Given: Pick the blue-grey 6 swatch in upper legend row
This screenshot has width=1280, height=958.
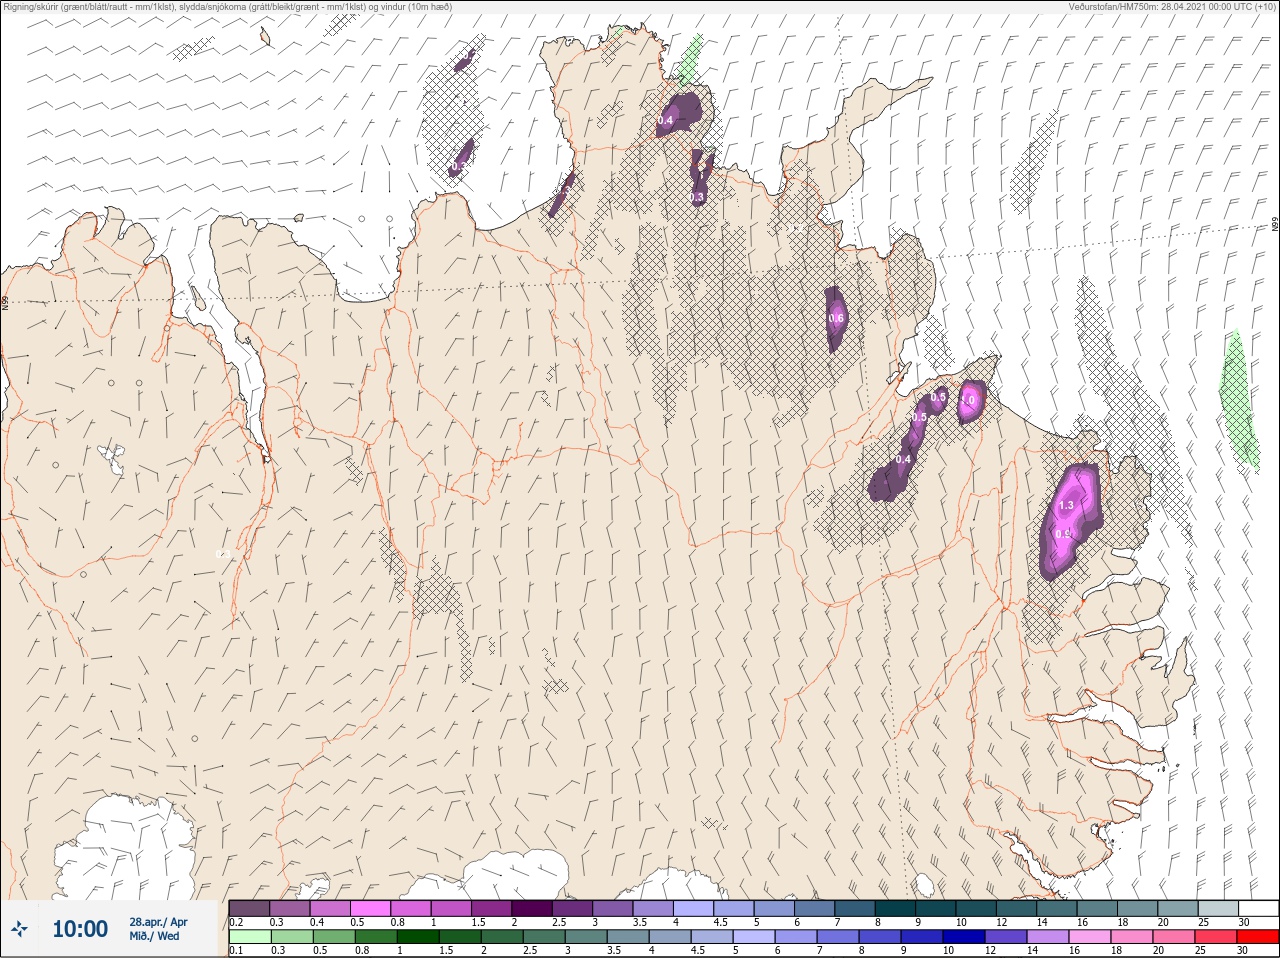Looking at the screenshot, I should (816, 908).
